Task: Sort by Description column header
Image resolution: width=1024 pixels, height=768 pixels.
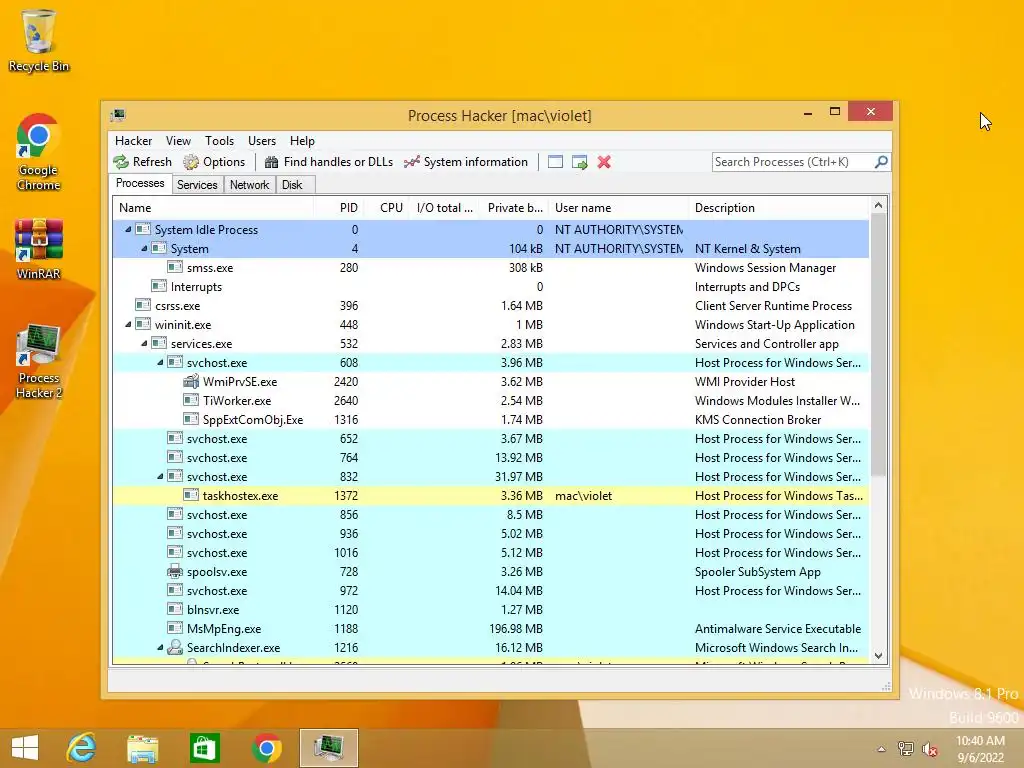Action: pyautogui.click(x=778, y=208)
